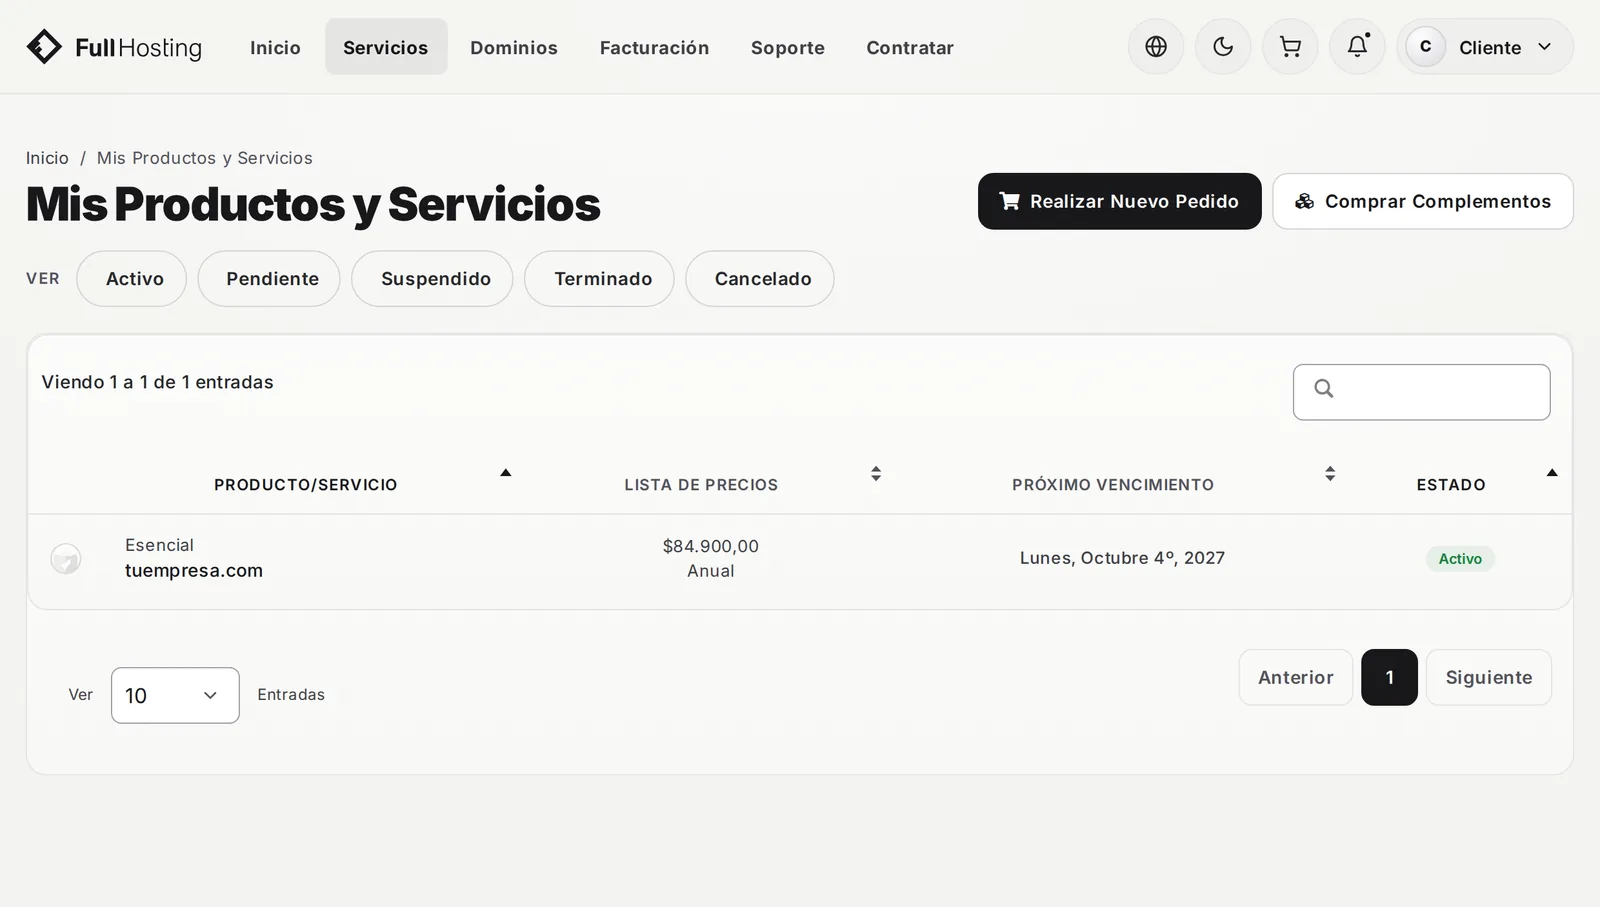Open the Contratar menu item

pyautogui.click(x=910, y=47)
